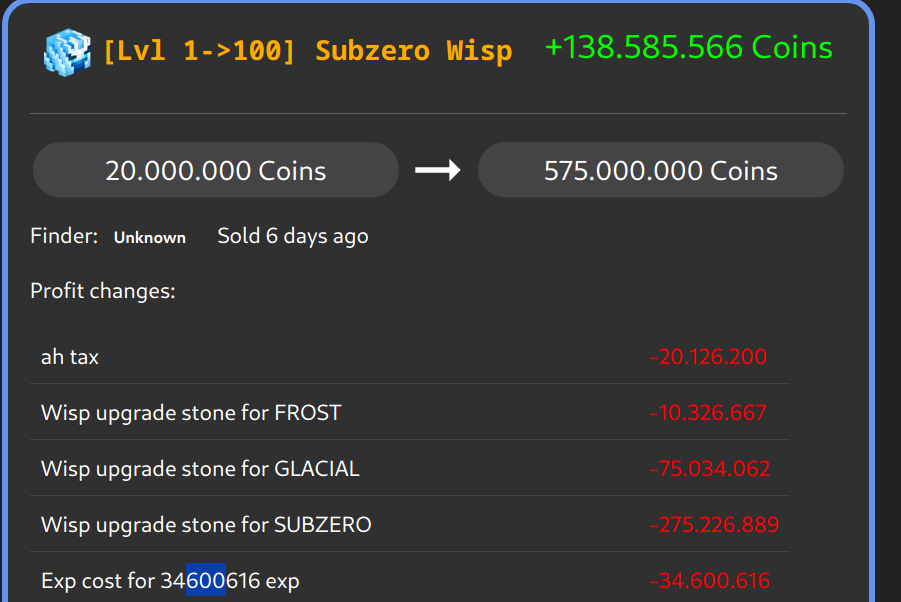Click the highlighted digits in the exp cost
Image resolution: width=901 pixels, height=602 pixels.
click(205, 581)
